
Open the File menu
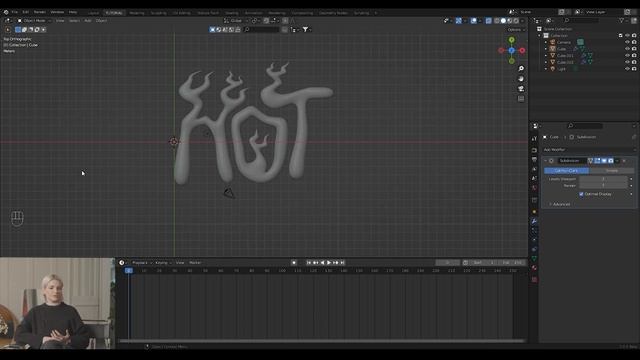click(15, 12)
